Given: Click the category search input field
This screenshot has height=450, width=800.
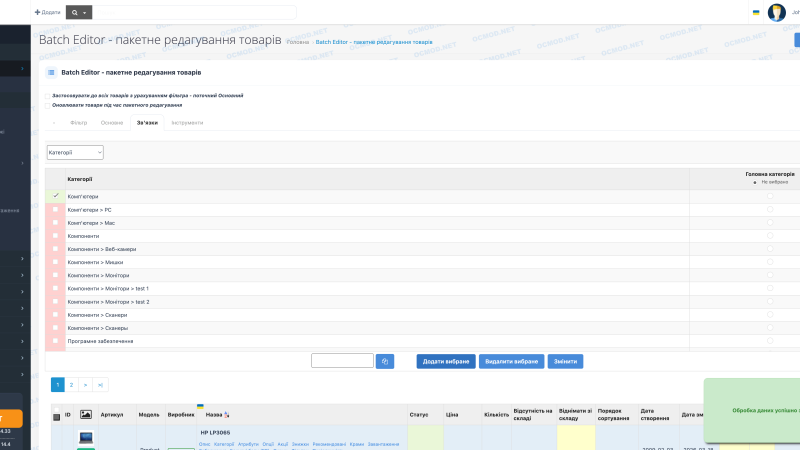Looking at the screenshot, I should [x=342, y=361].
